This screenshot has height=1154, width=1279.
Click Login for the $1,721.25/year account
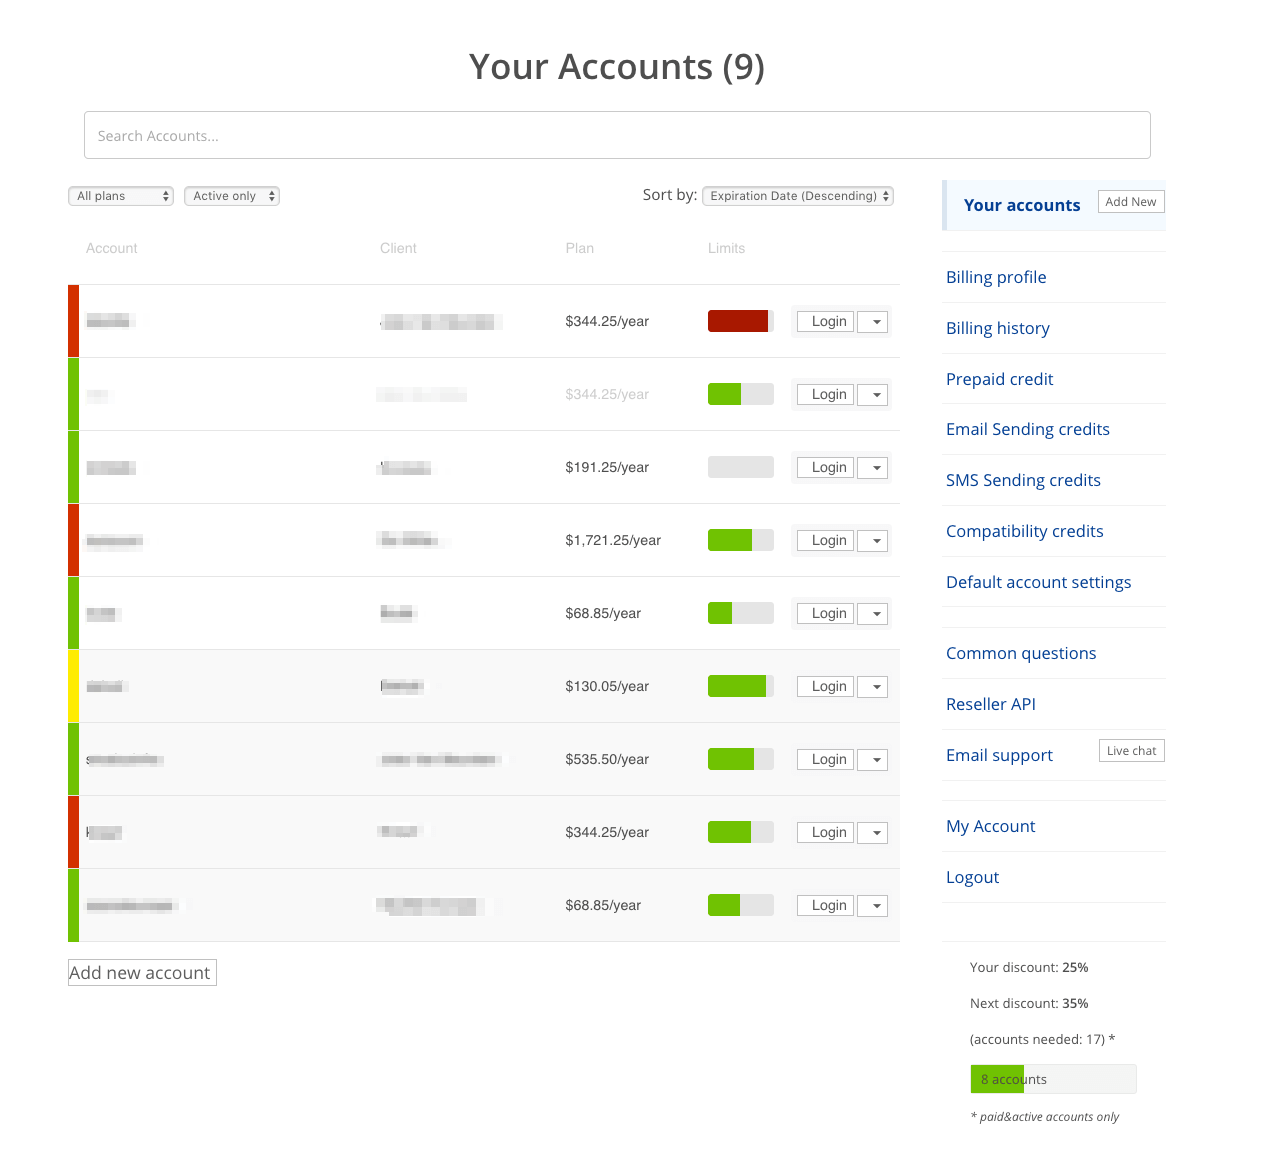[x=826, y=541]
